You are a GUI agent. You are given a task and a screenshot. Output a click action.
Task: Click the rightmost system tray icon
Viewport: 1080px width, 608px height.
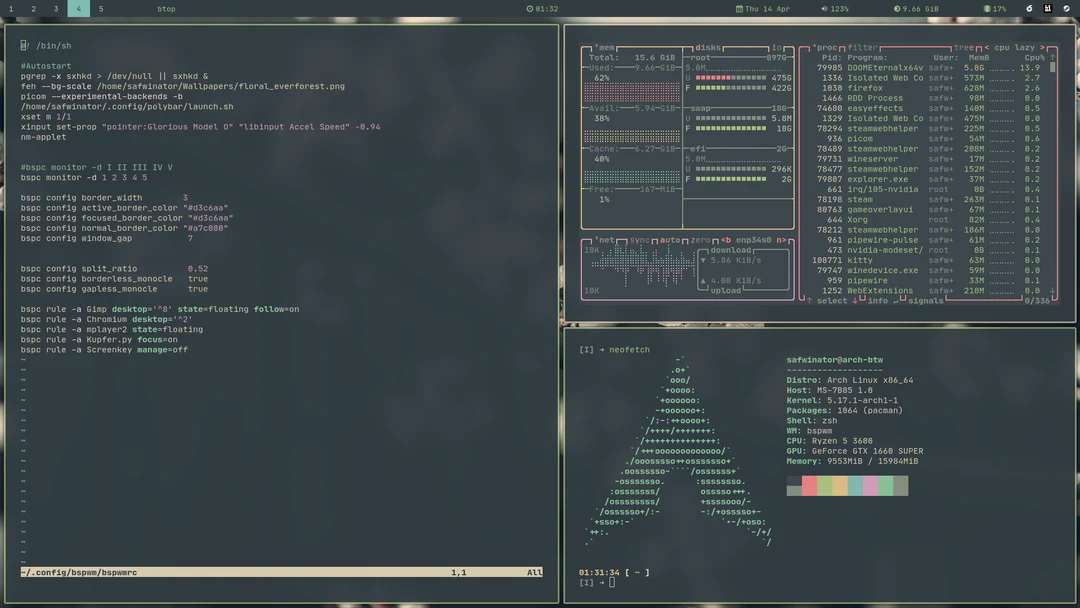1066,8
